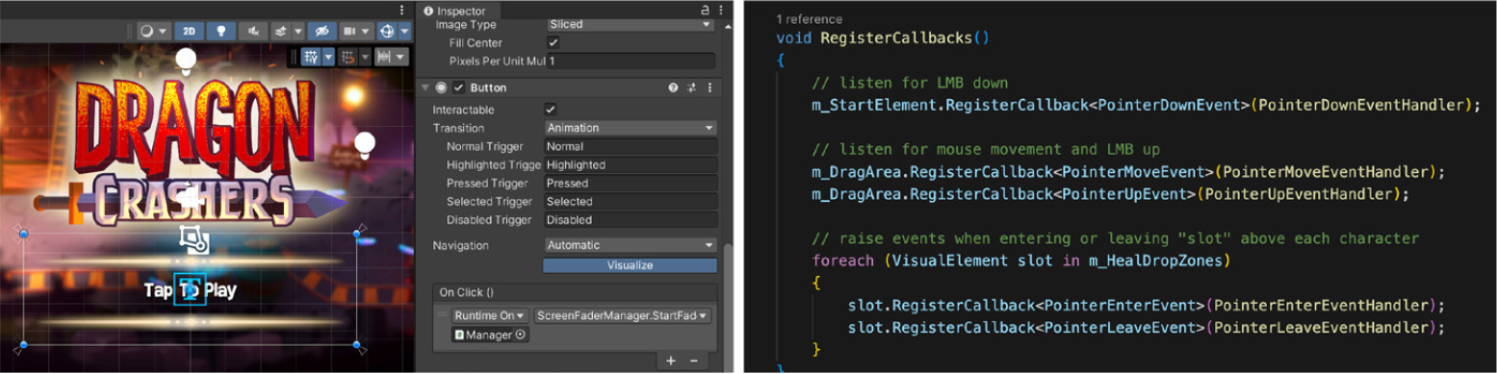Open the effects dropdown arrow beside layers icon

coord(299,31)
